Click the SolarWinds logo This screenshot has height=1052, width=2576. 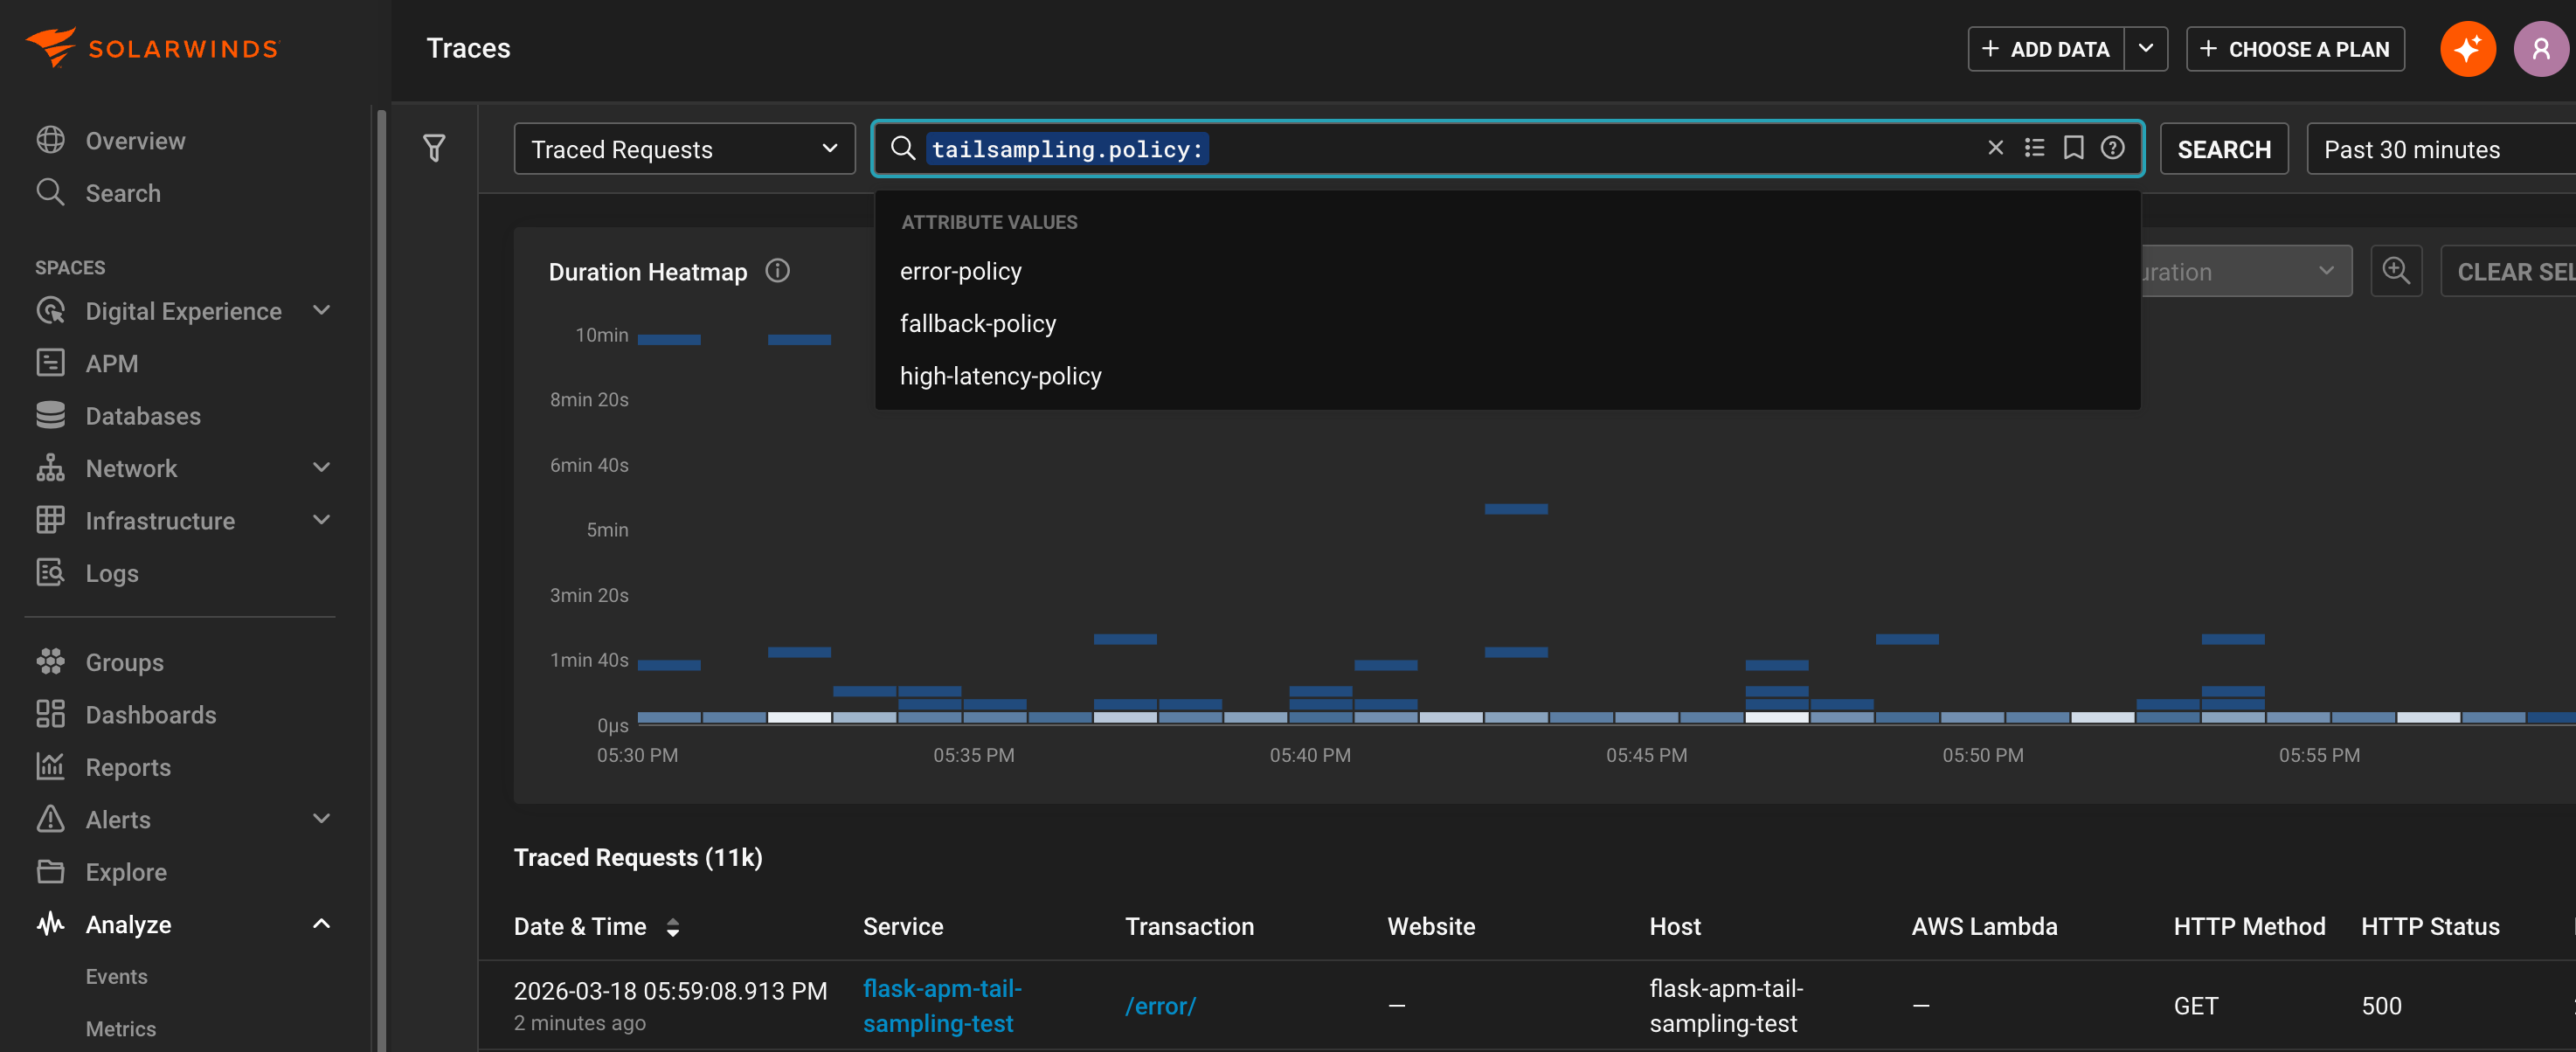pyautogui.click(x=152, y=46)
